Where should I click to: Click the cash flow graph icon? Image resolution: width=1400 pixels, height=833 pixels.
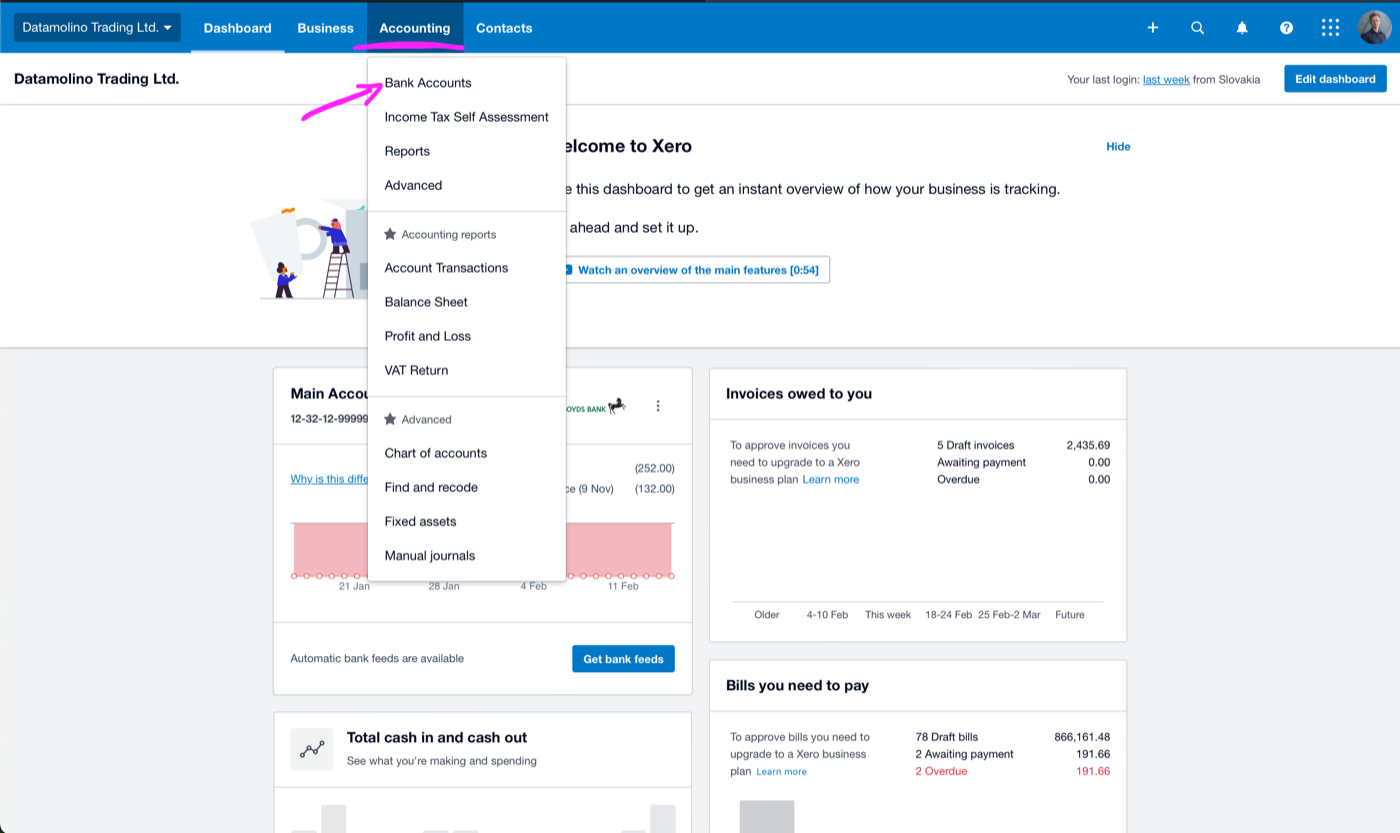(312, 748)
